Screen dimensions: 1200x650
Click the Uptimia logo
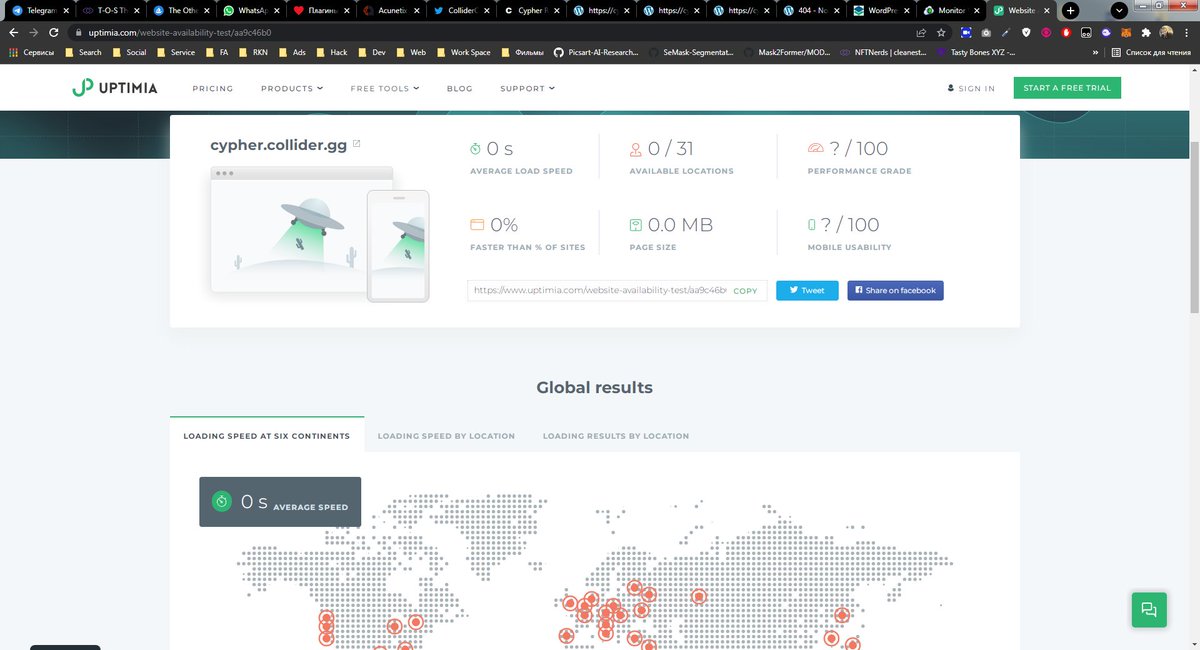[x=114, y=88]
